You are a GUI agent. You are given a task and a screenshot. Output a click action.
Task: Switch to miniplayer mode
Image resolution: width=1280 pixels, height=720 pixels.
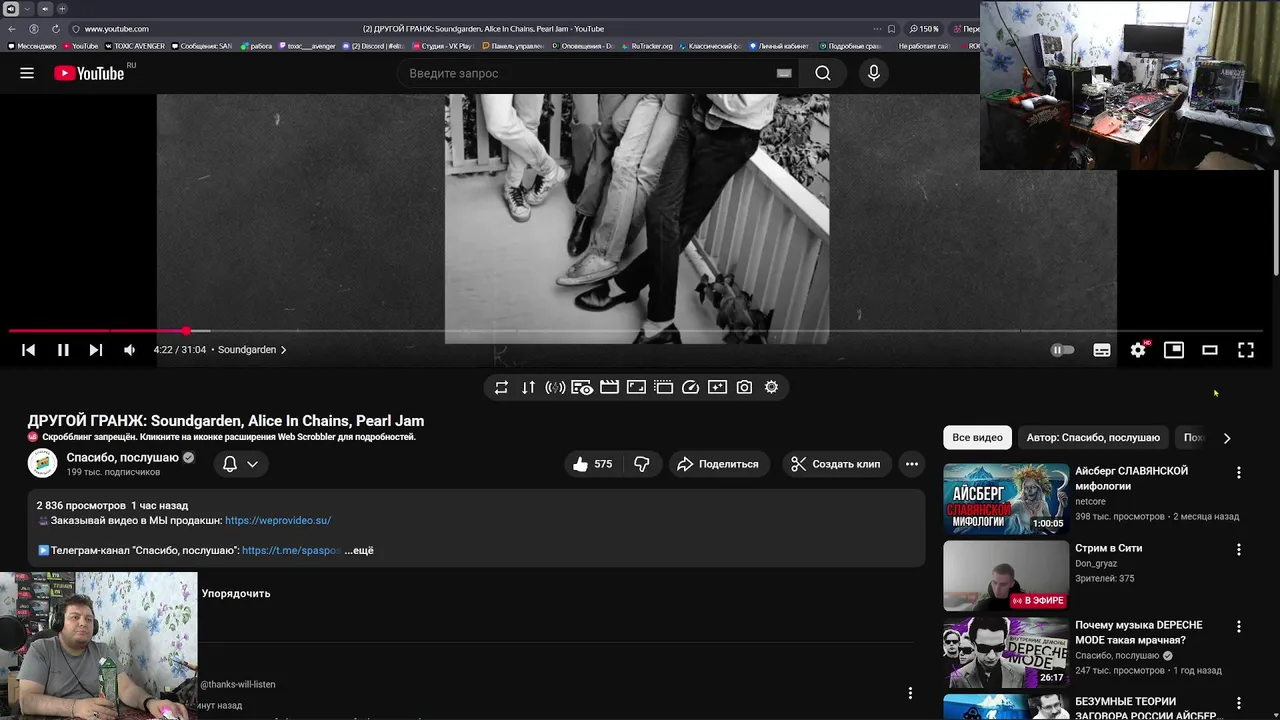[1174, 350]
